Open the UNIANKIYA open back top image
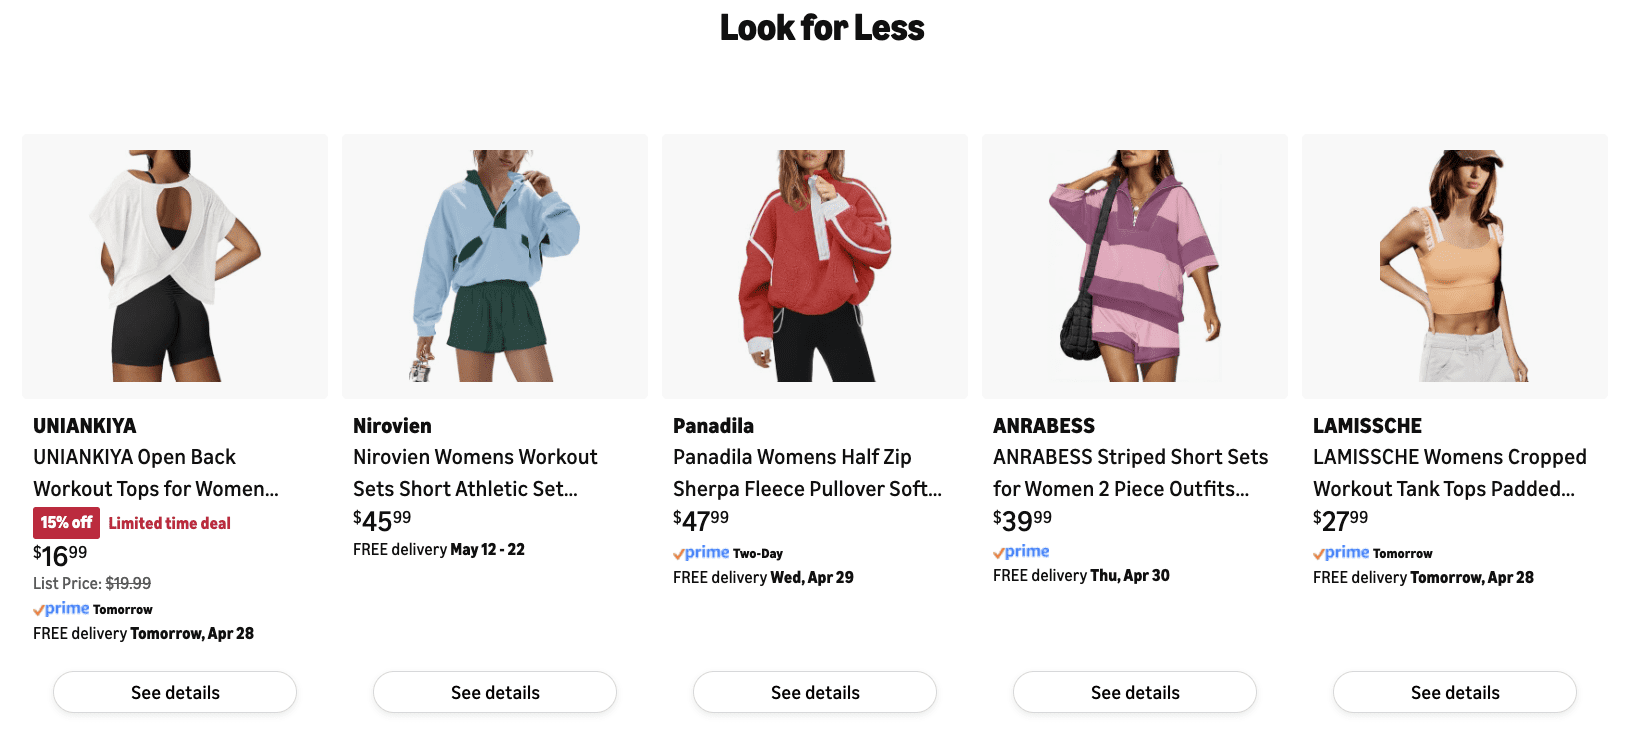Image resolution: width=1626 pixels, height=730 pixels. 175,266
